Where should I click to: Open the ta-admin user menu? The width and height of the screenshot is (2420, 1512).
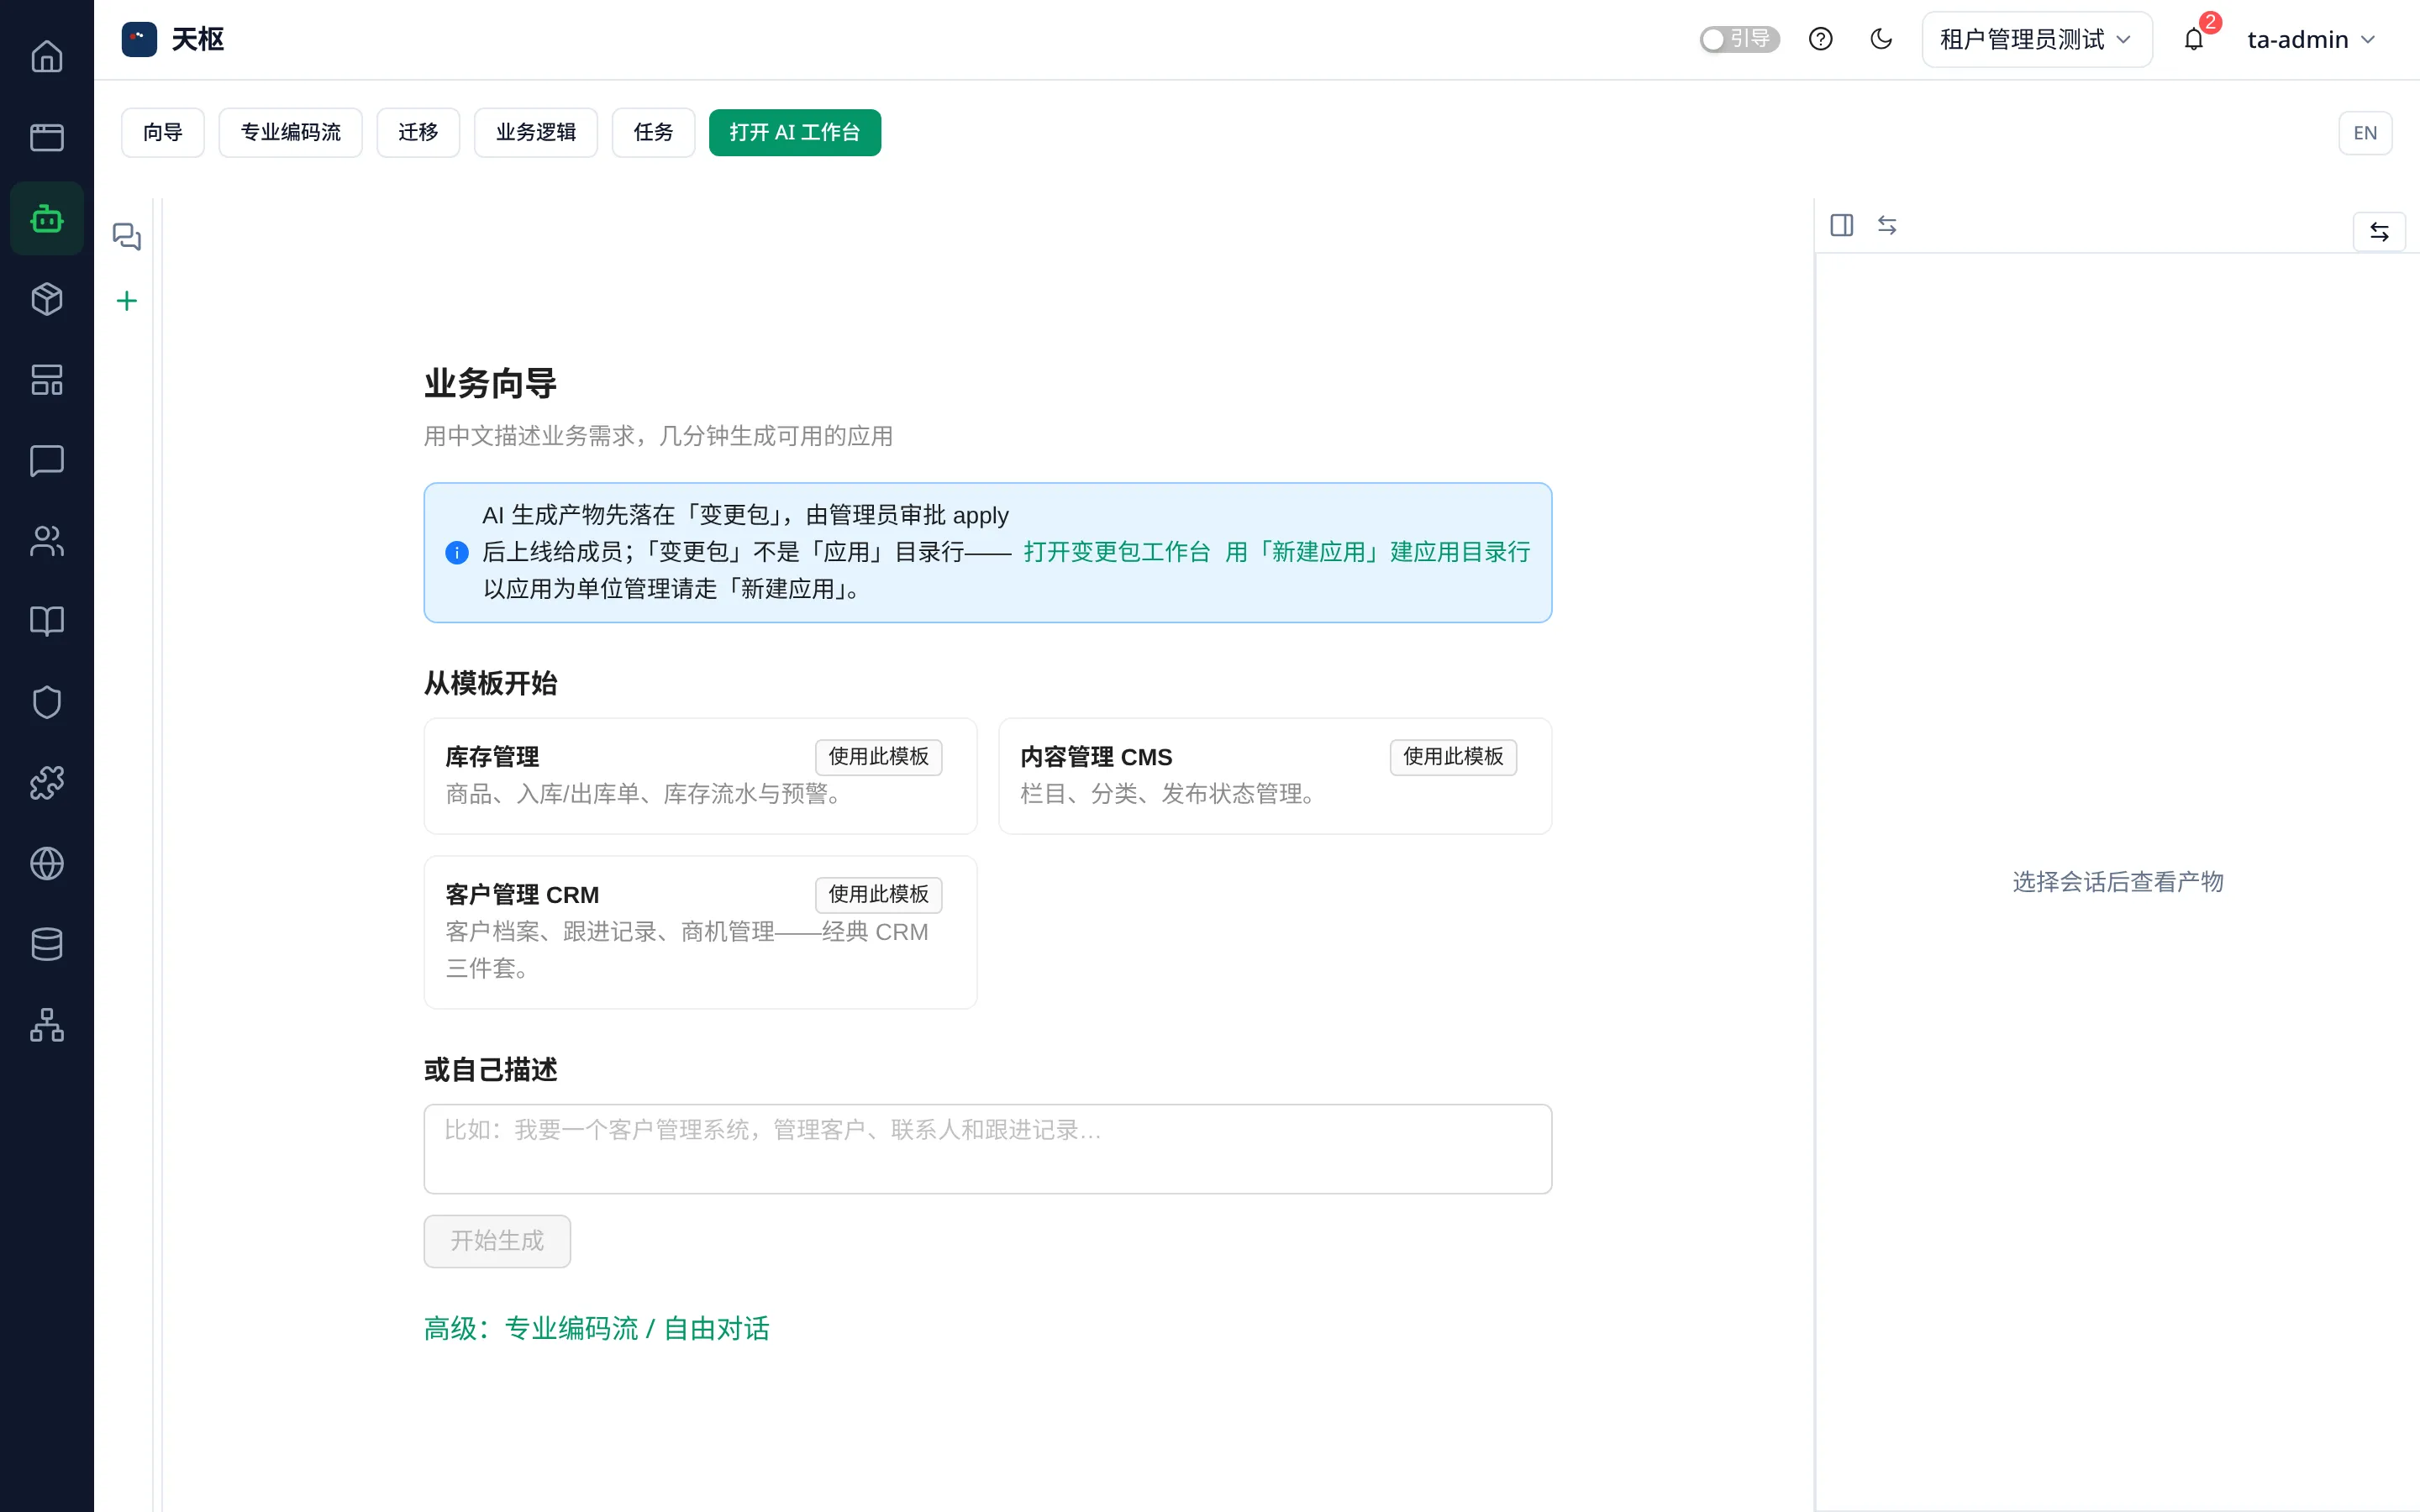pos(2310,39)
